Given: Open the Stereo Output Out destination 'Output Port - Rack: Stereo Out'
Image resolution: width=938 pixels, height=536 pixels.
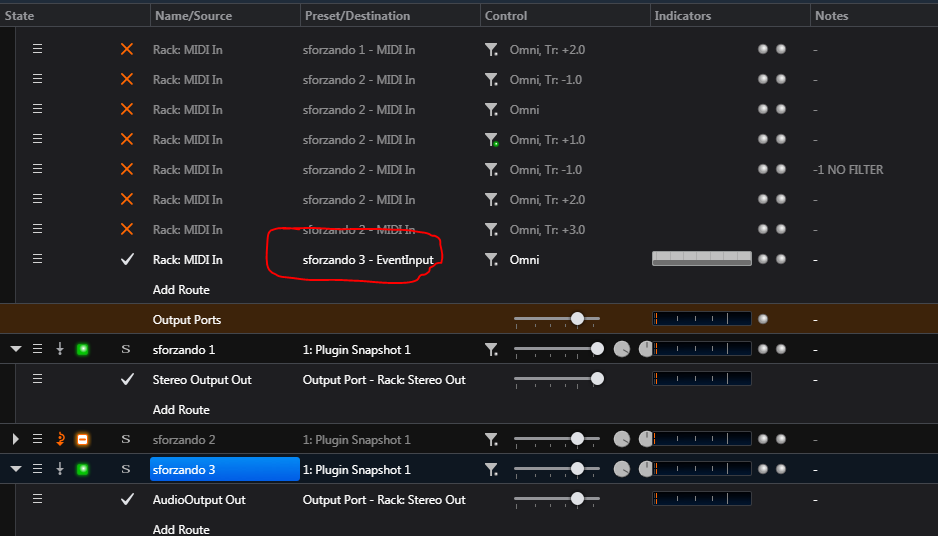Looking at the screenshot, I should 384,380.
